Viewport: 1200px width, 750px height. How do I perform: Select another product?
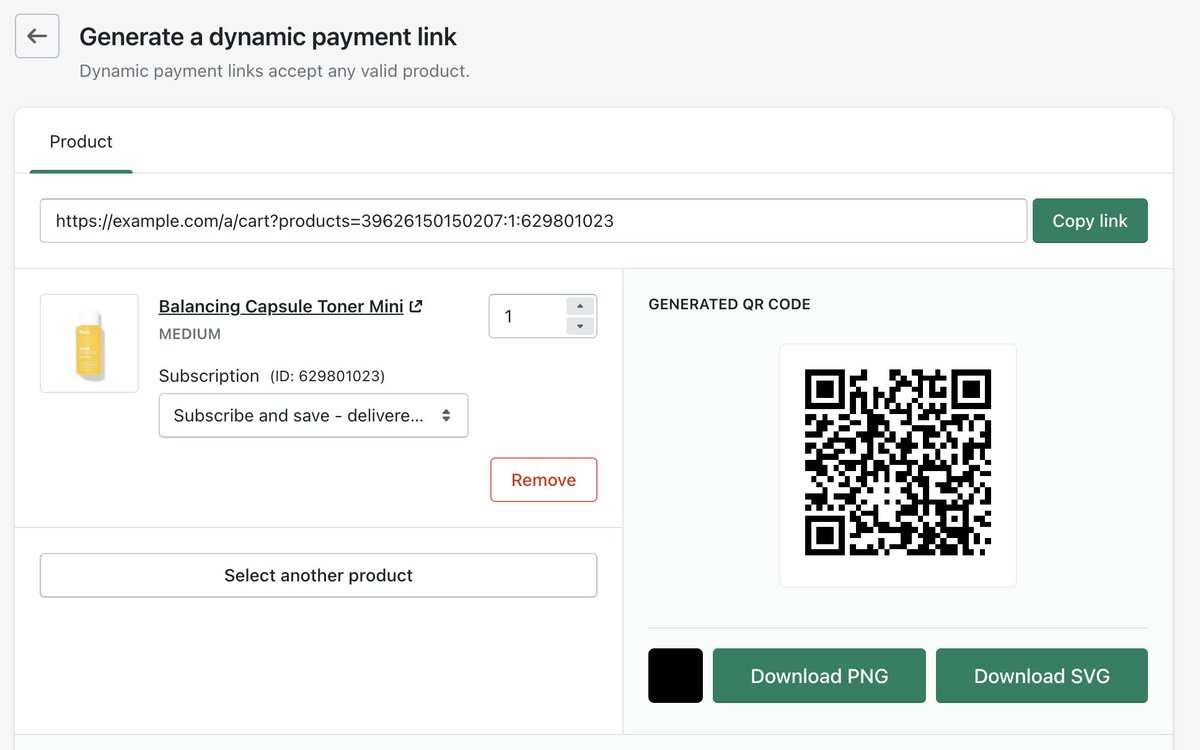tap(318, 576)
